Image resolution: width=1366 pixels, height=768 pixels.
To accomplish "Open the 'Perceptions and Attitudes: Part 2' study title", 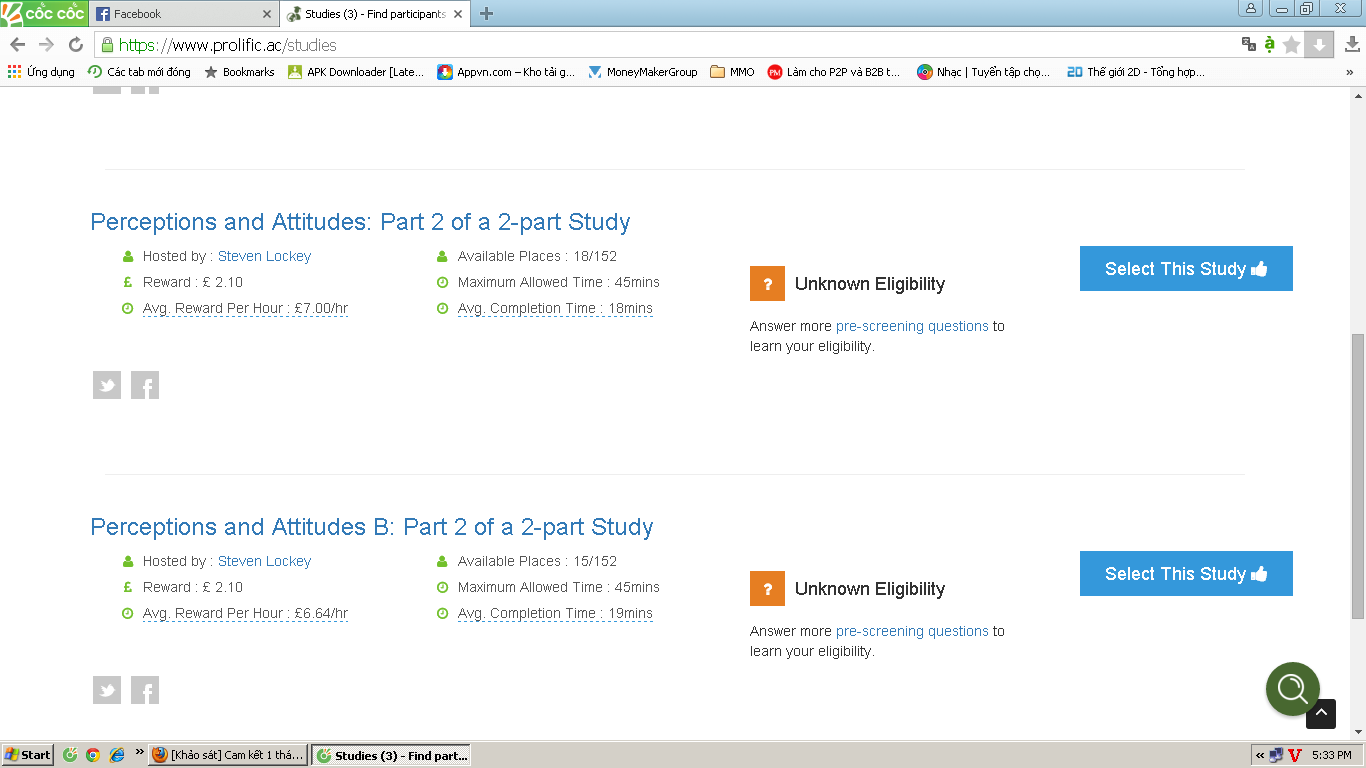I will (360, 222).
